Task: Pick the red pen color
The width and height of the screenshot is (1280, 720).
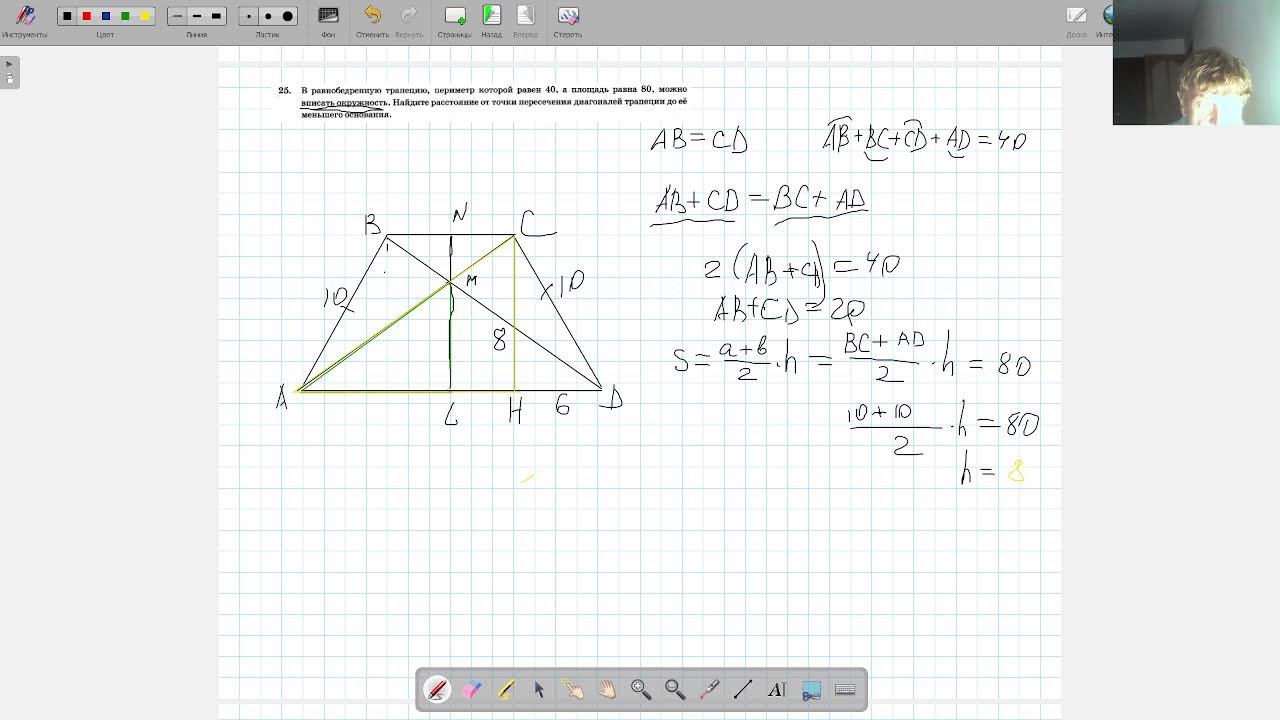Action: [86, 16]
